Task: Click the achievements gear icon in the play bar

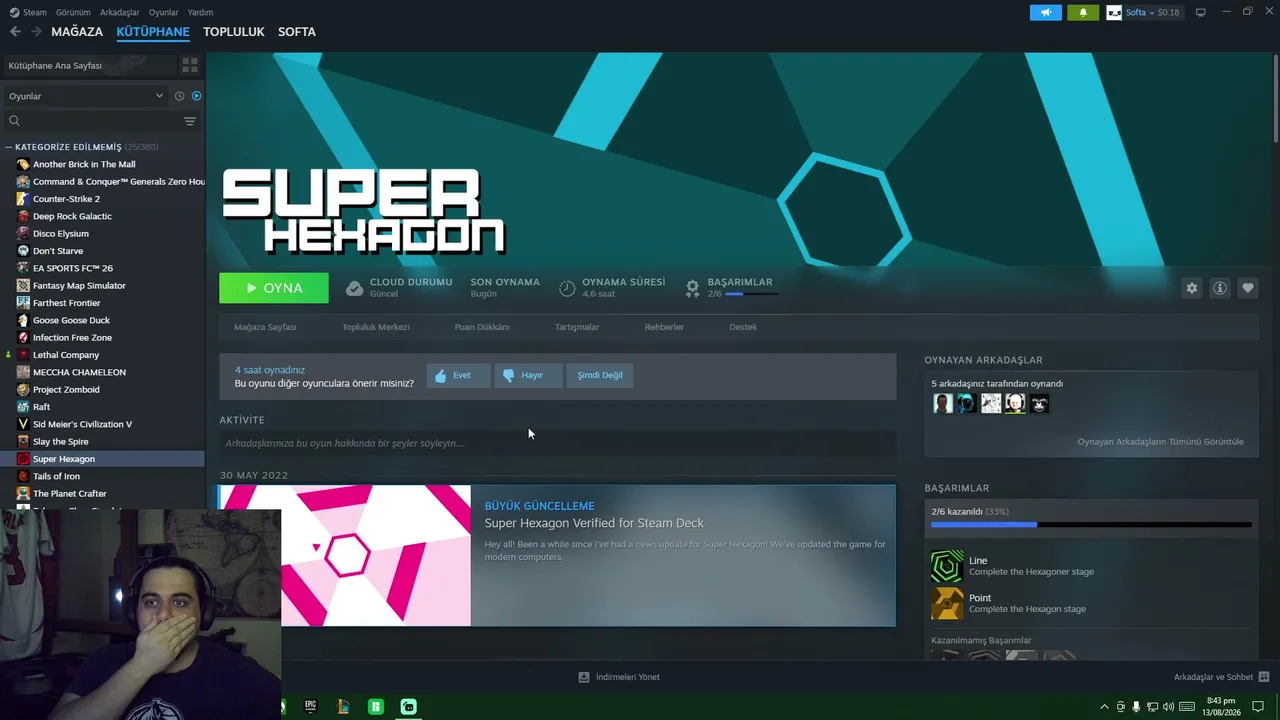Action: (692, 288)
